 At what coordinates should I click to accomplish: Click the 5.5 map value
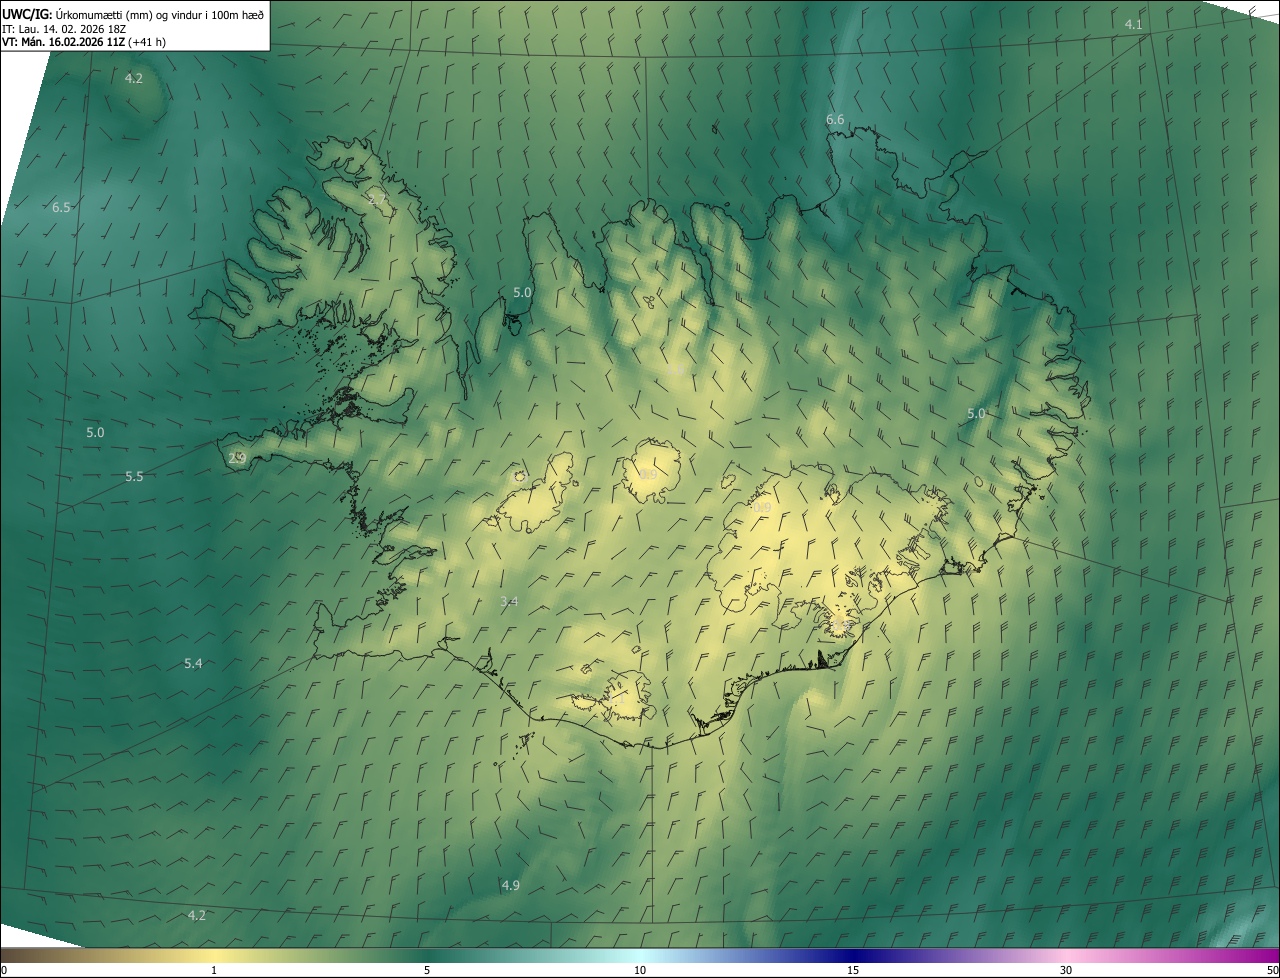click(134, 476)
